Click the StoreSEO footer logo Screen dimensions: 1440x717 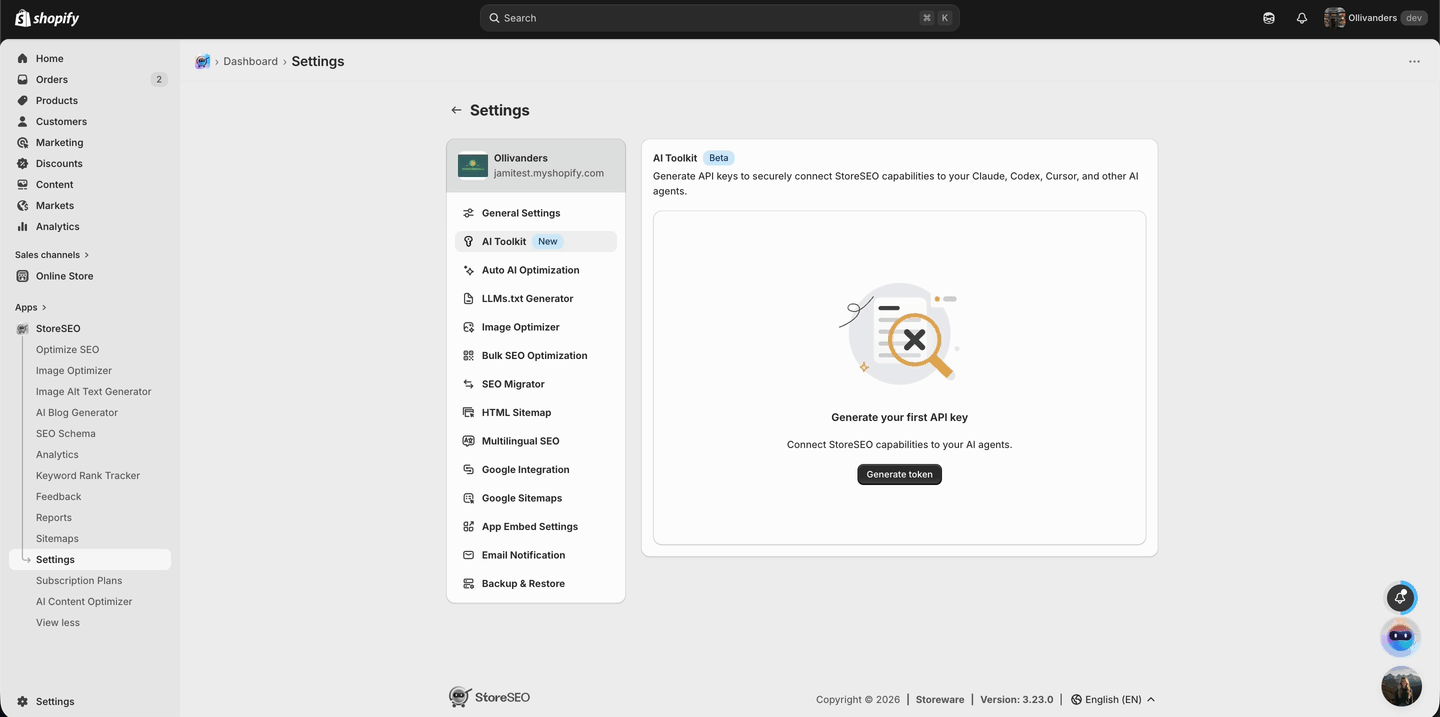coord(490,696)
